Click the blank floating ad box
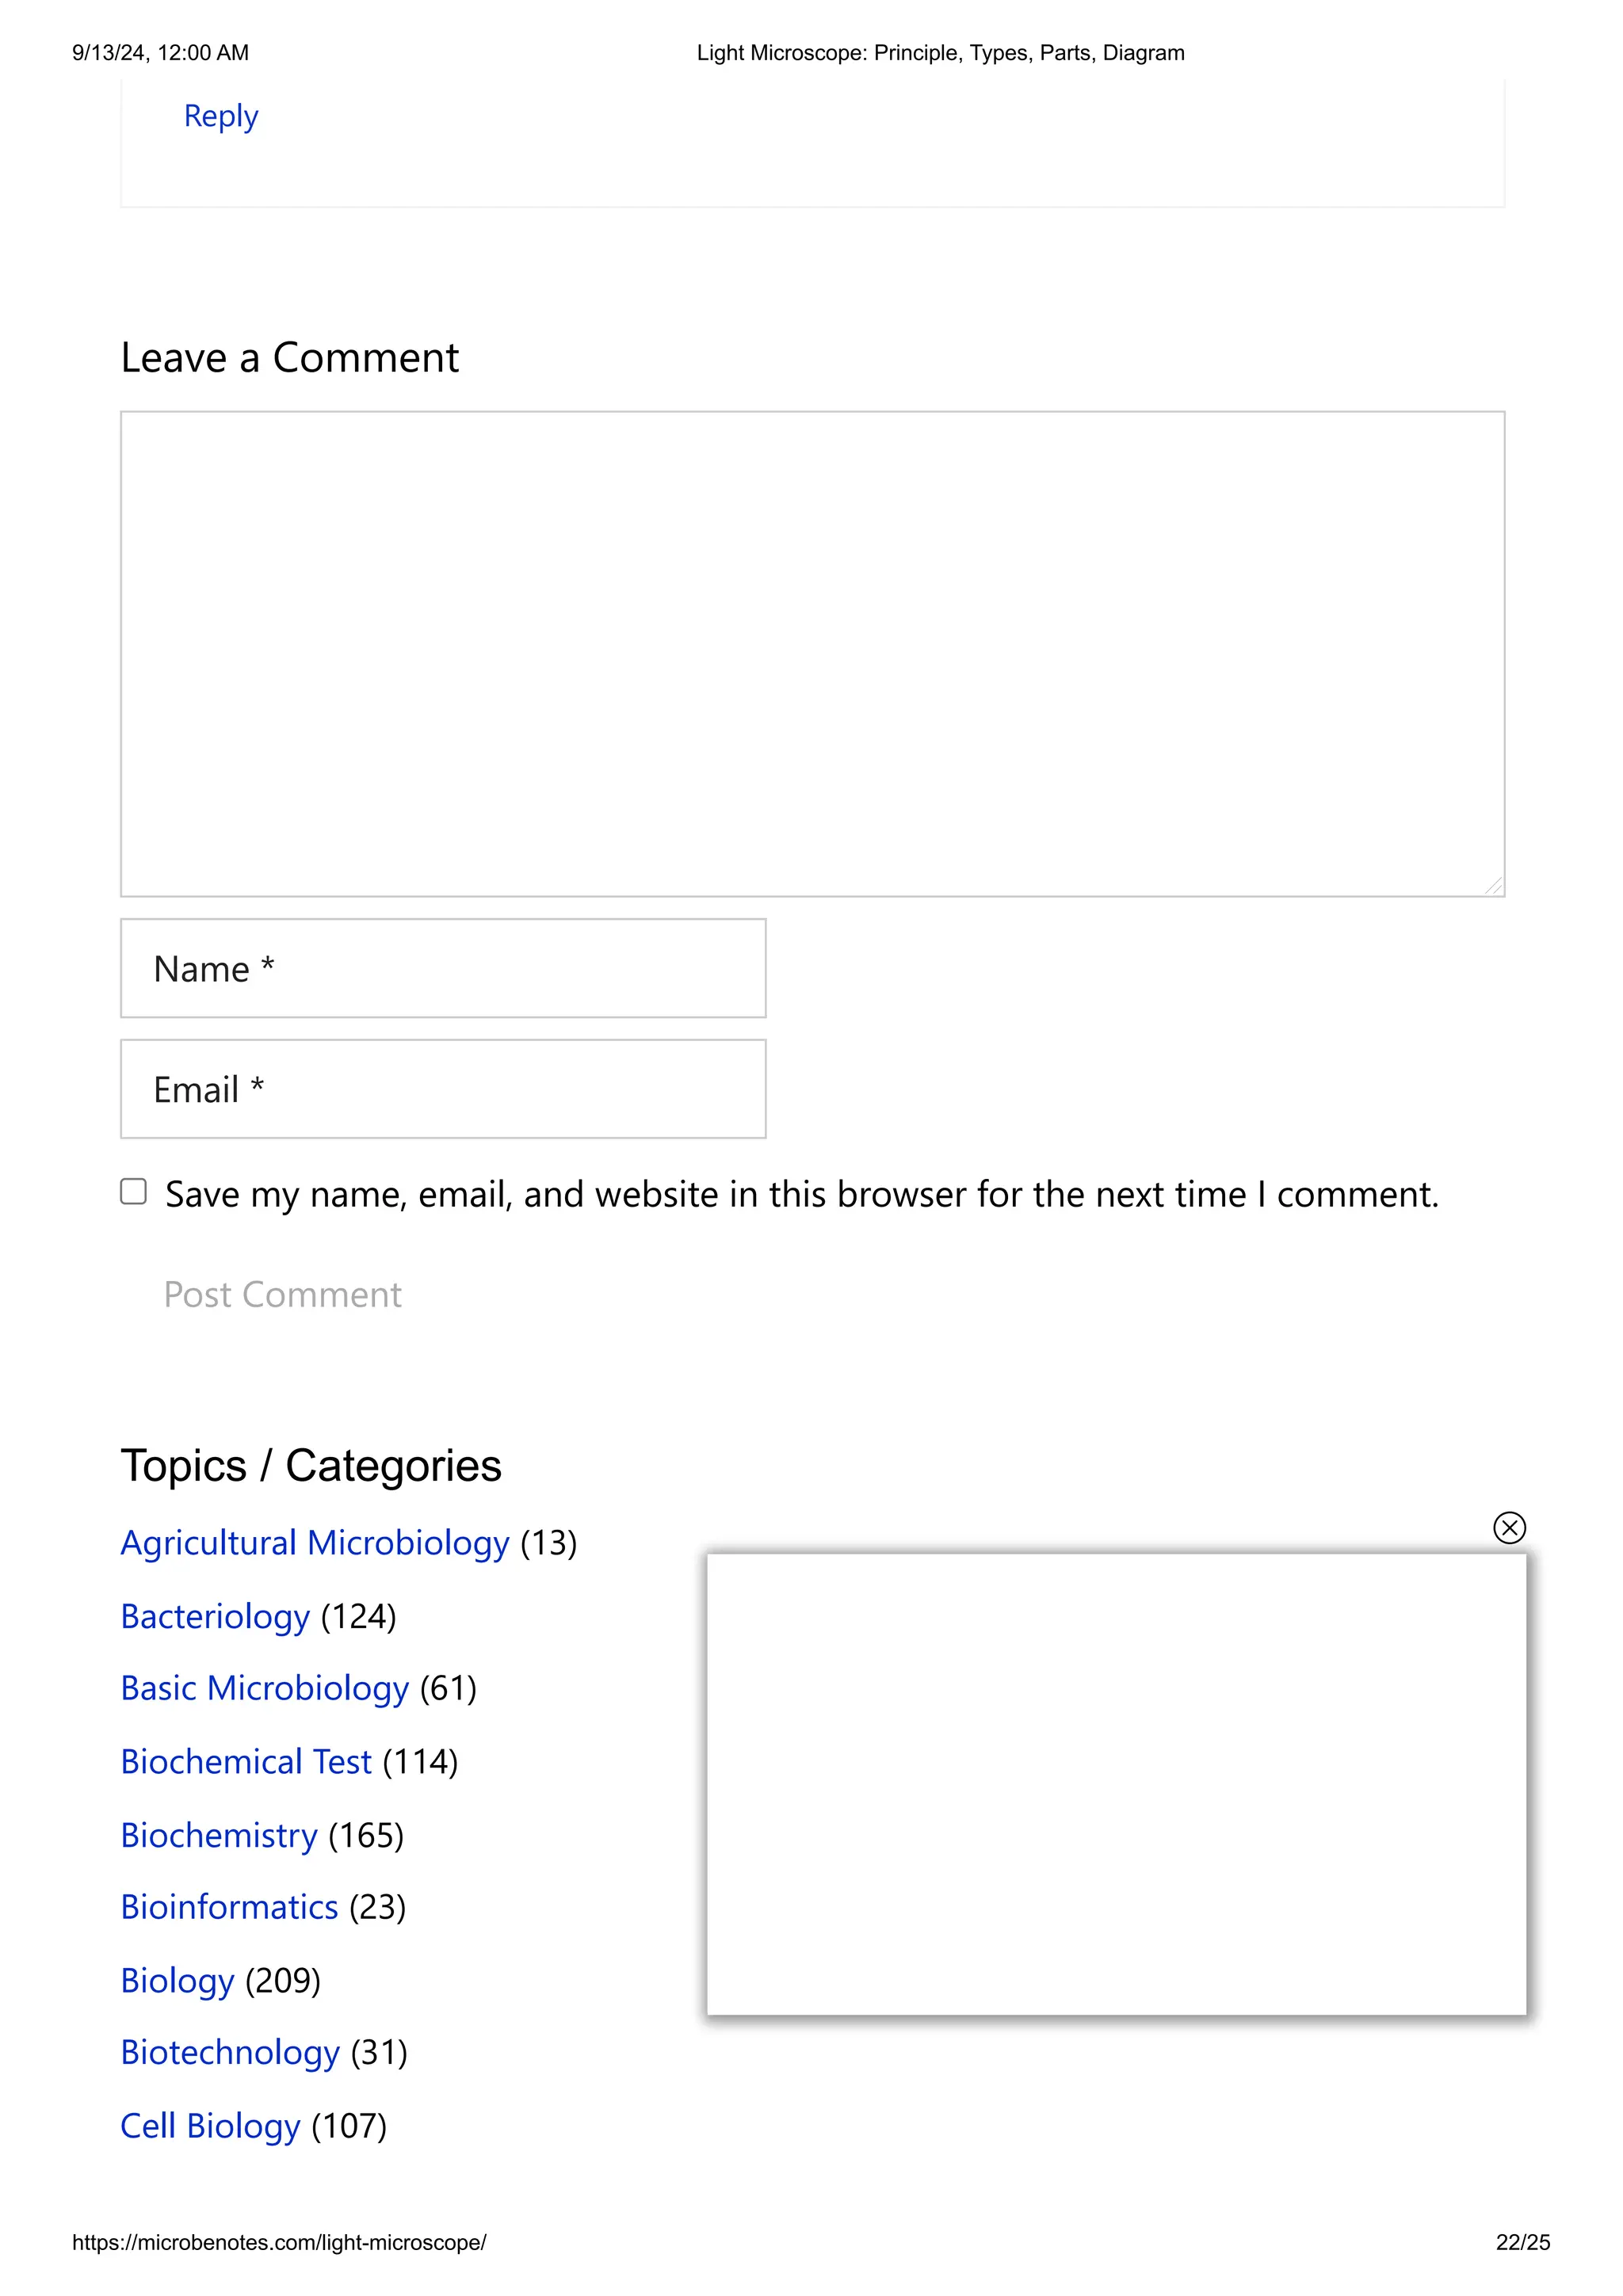The width and height of the screenshot is (1623, 2296). [1116, 1783]
